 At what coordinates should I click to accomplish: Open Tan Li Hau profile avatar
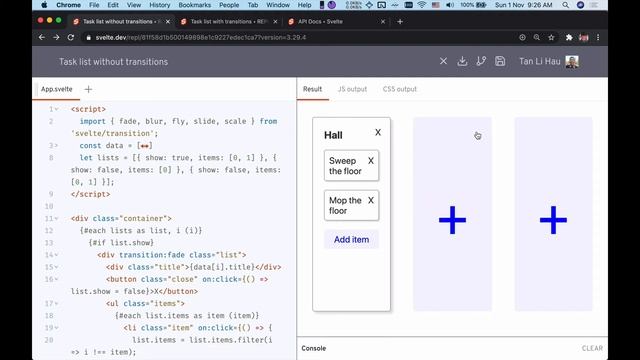coord(572,62)
